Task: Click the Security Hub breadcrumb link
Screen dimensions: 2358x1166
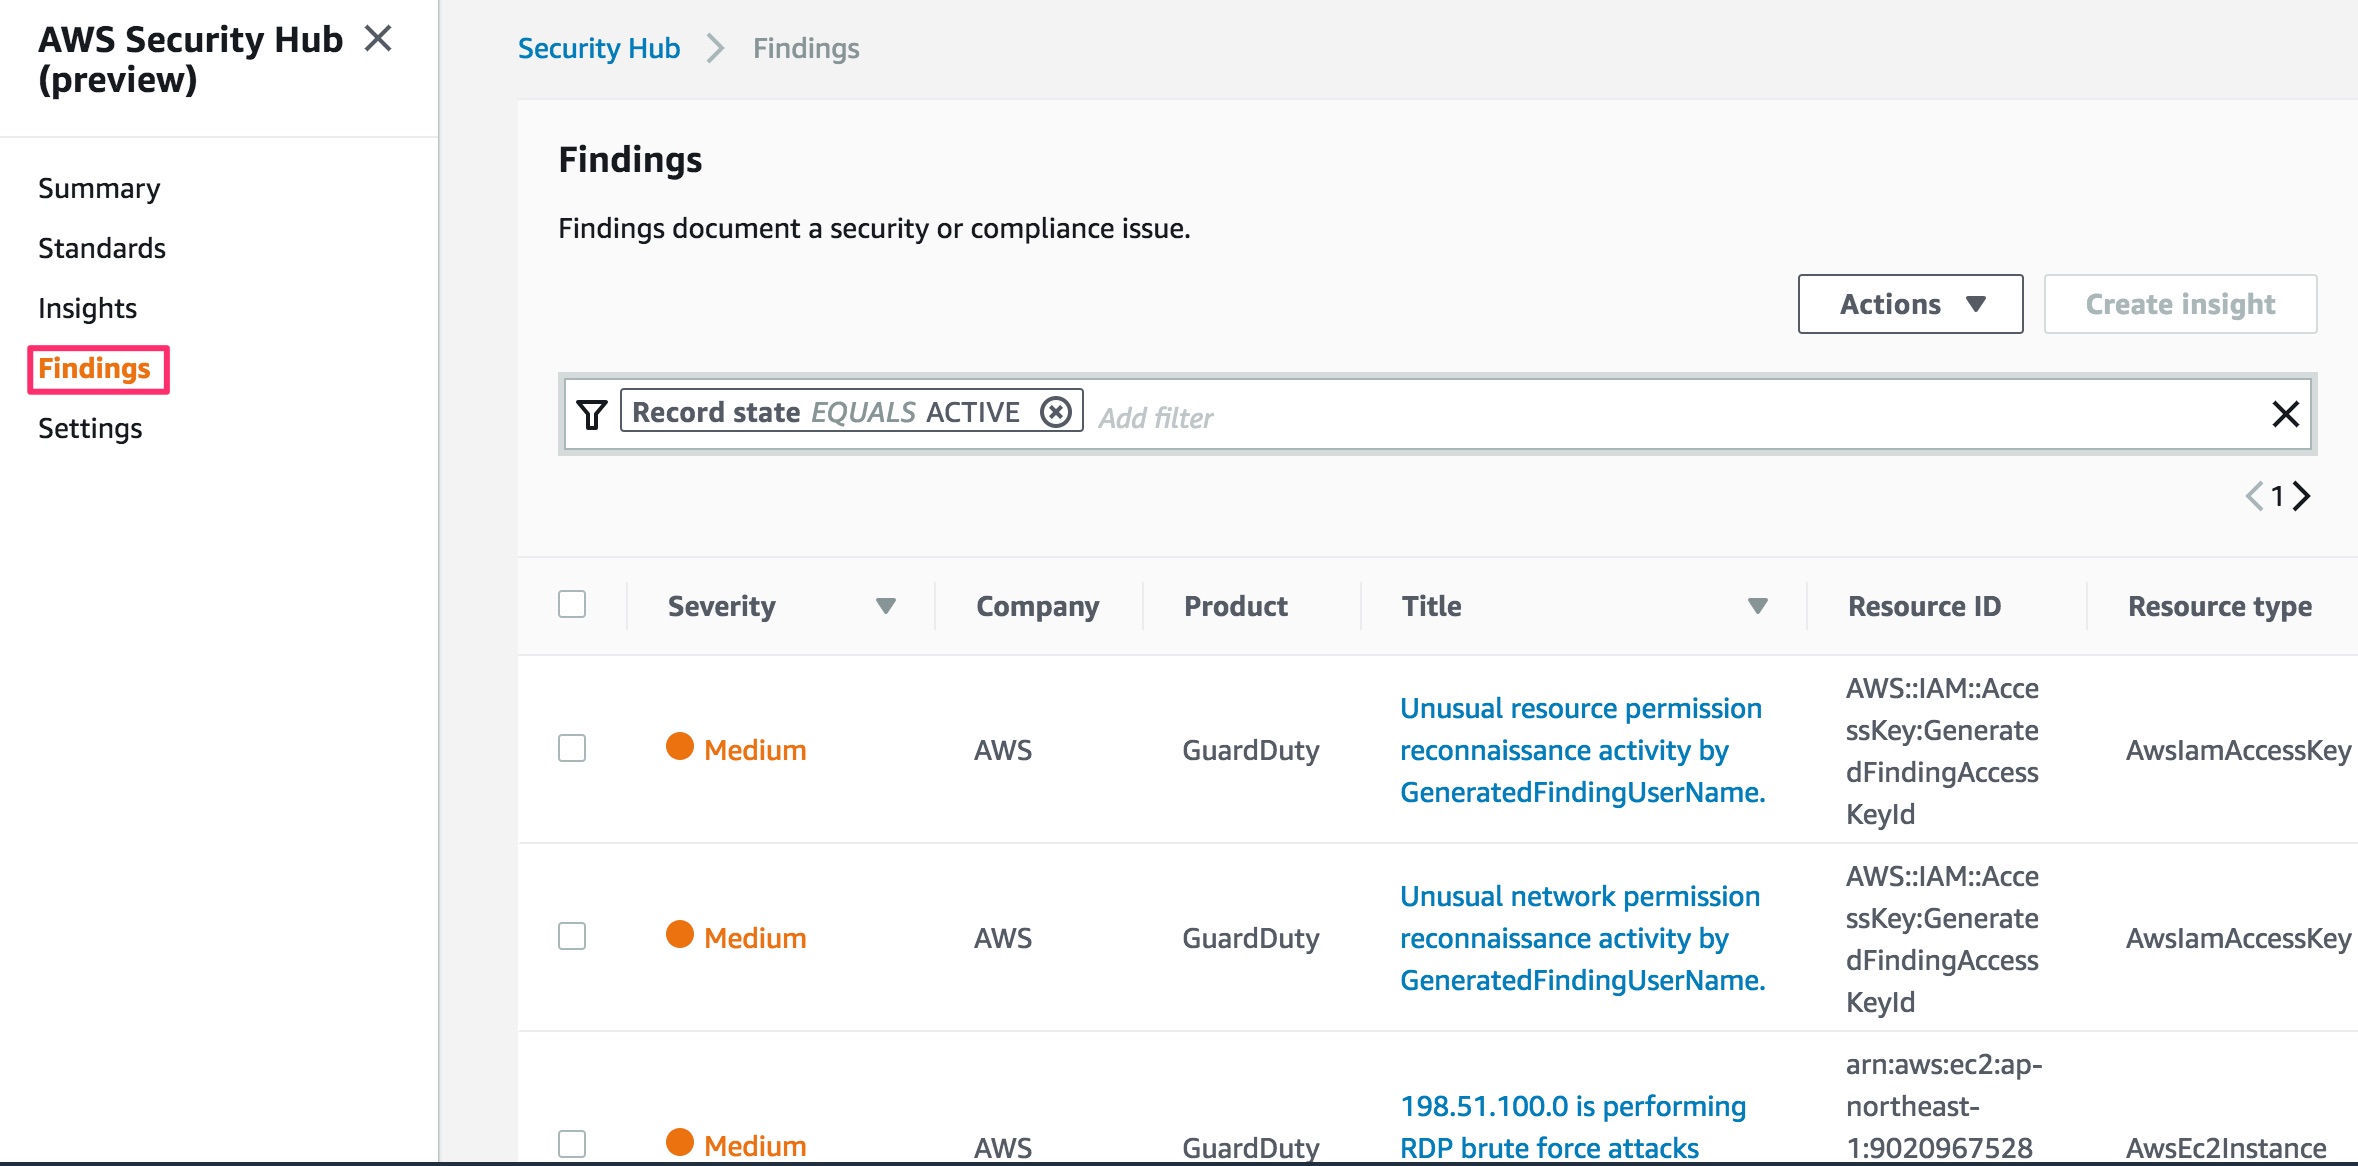Action: coord(598,48)
